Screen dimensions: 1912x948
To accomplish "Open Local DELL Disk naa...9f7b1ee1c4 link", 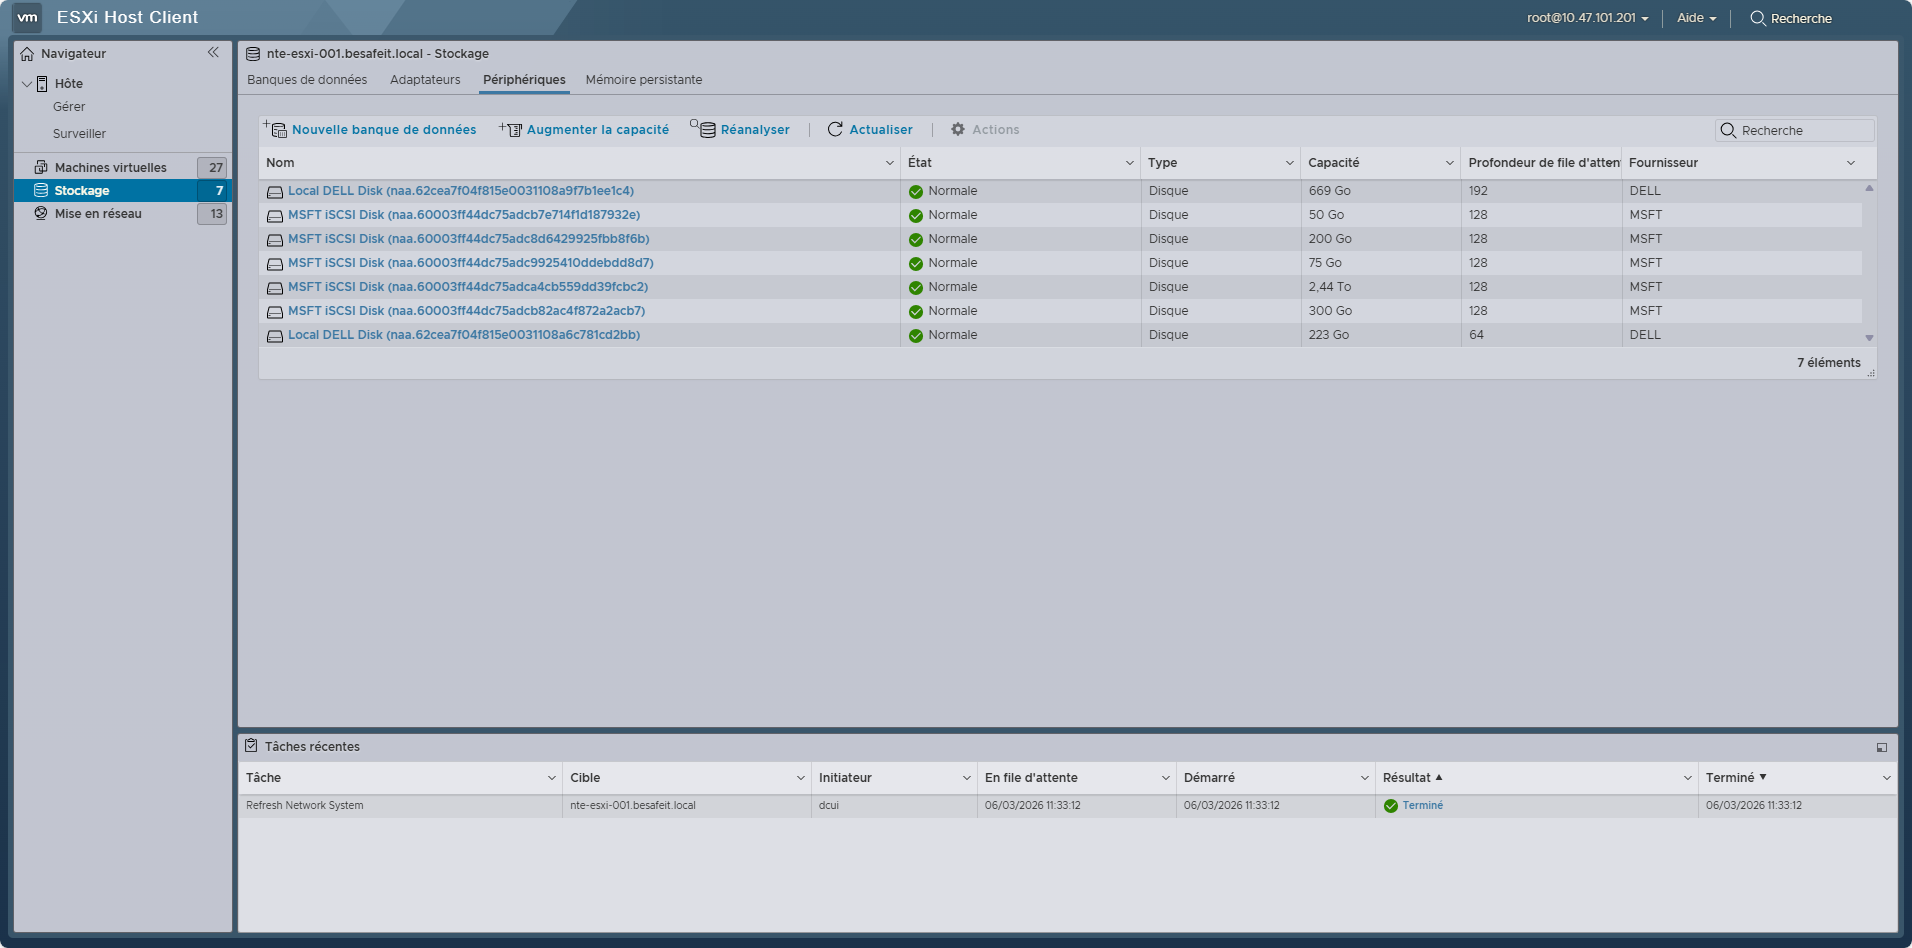I will coord(461,191).
